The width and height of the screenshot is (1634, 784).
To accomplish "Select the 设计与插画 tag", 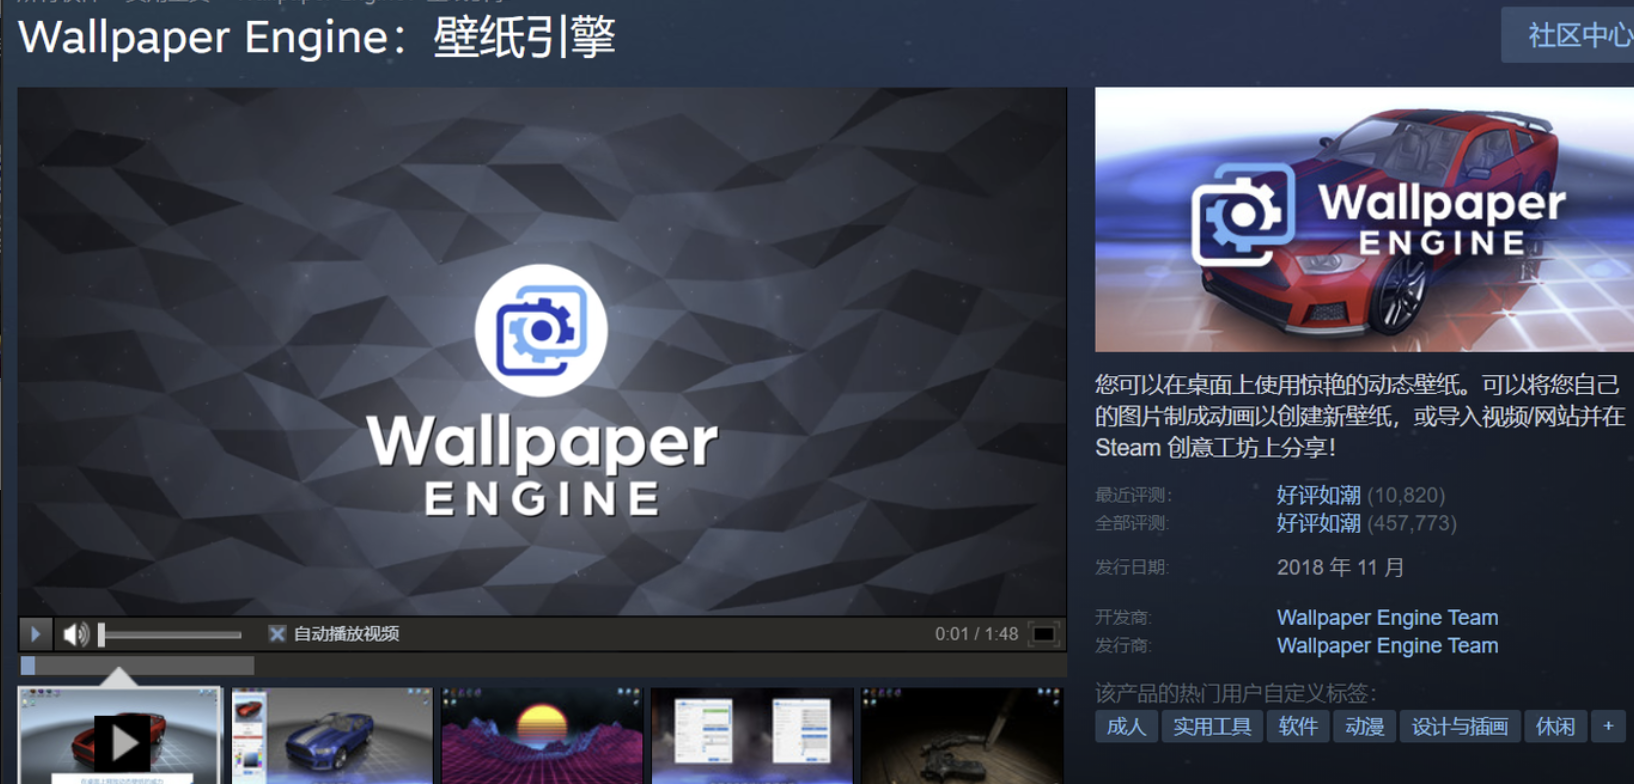I will tap(1460, 727).
